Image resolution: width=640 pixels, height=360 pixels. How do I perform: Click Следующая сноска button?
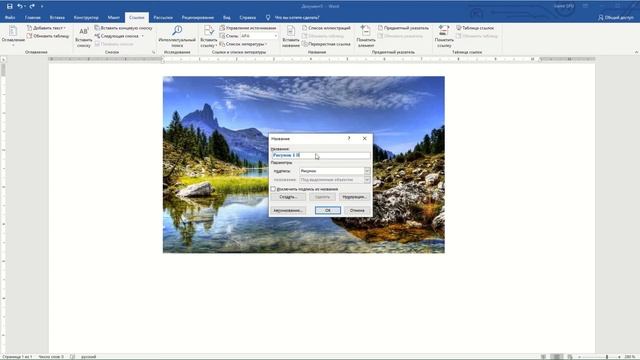coord(117,36)
